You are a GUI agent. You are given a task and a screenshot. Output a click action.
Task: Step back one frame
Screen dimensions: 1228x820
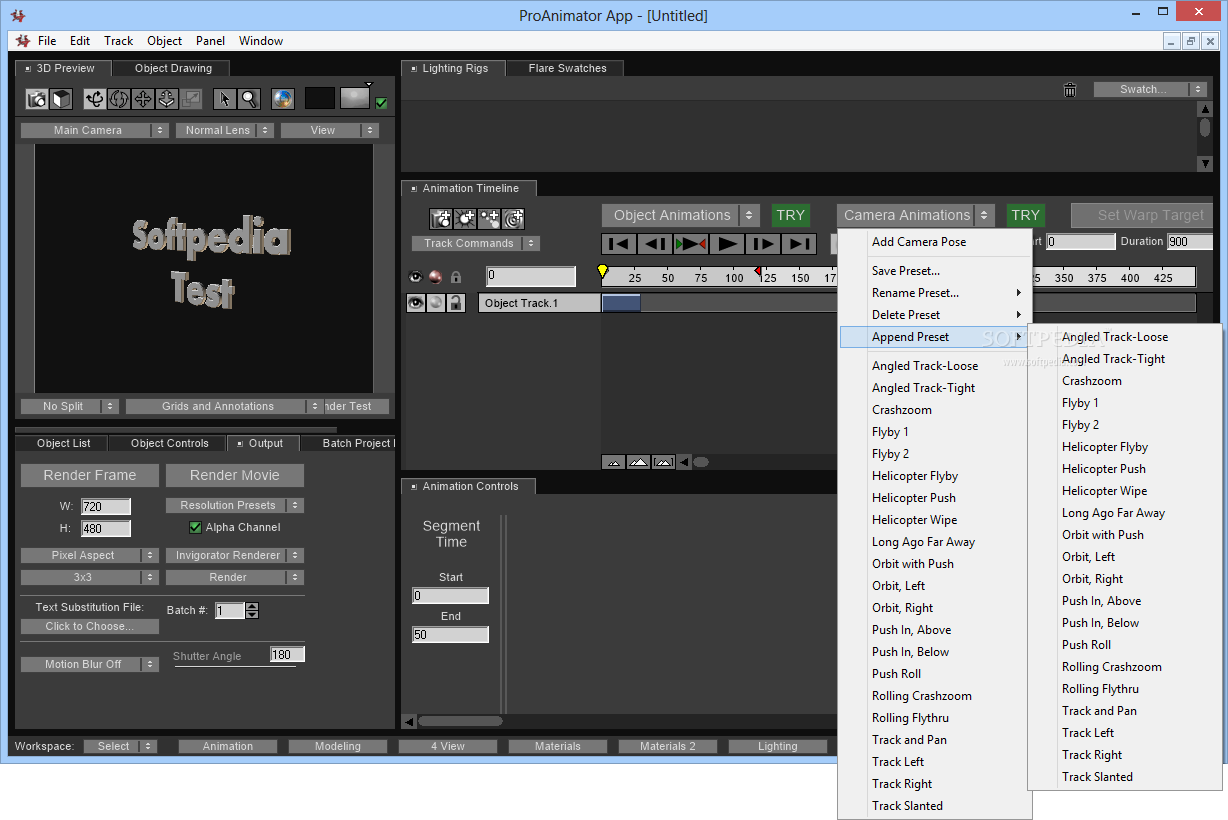pos(655,244)
